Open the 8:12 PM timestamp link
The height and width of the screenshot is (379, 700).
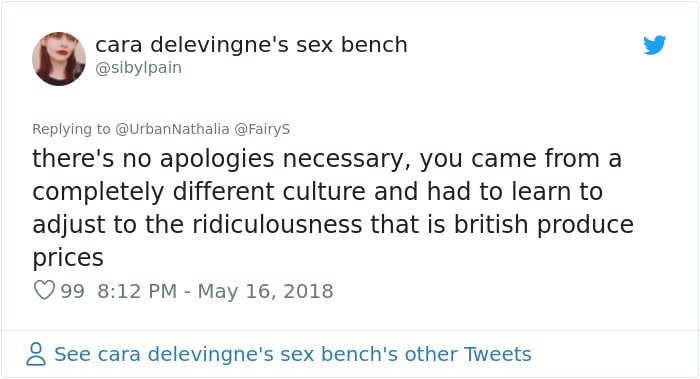[137, 291]
